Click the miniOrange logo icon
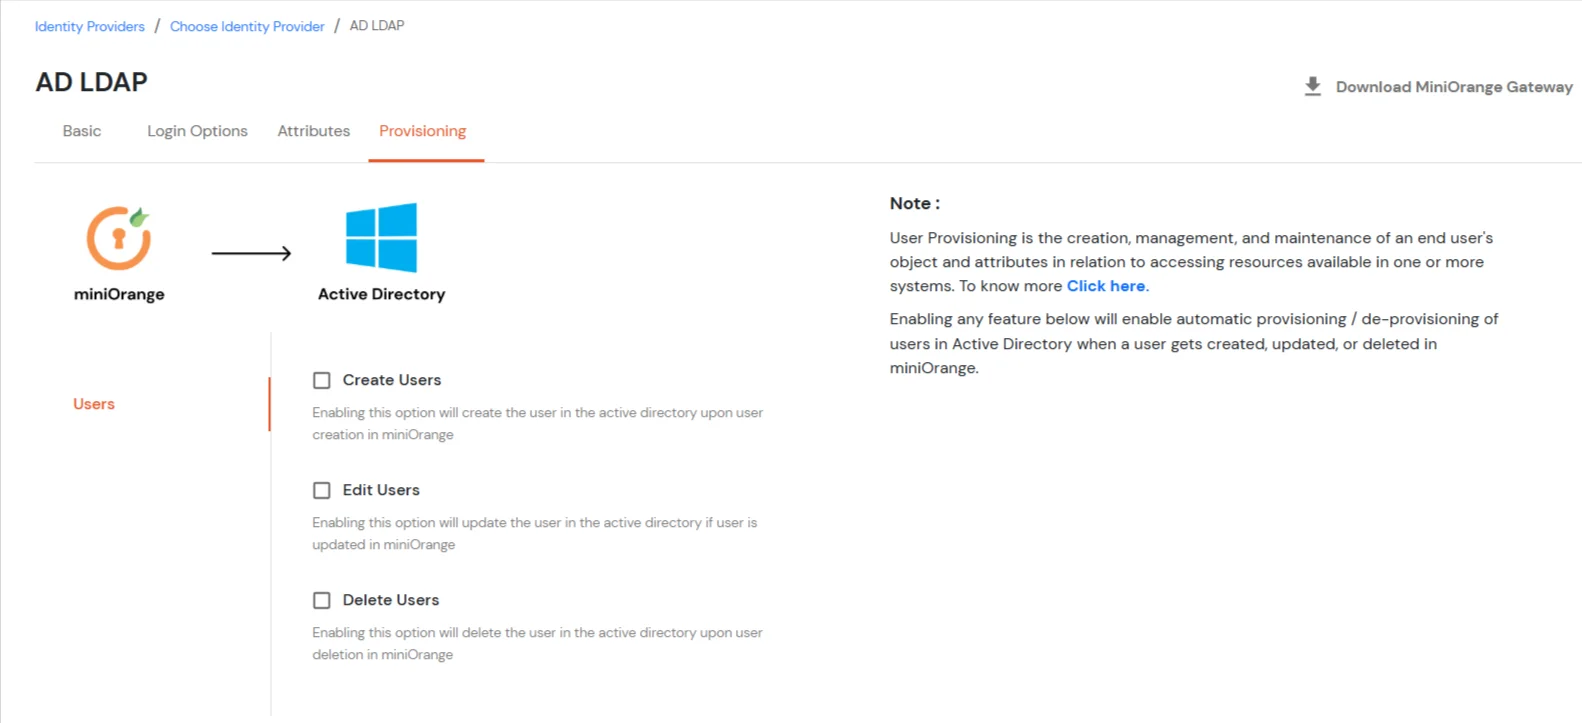The height and width of the screenshot is (723, 1582). click(x=118, y=238)
